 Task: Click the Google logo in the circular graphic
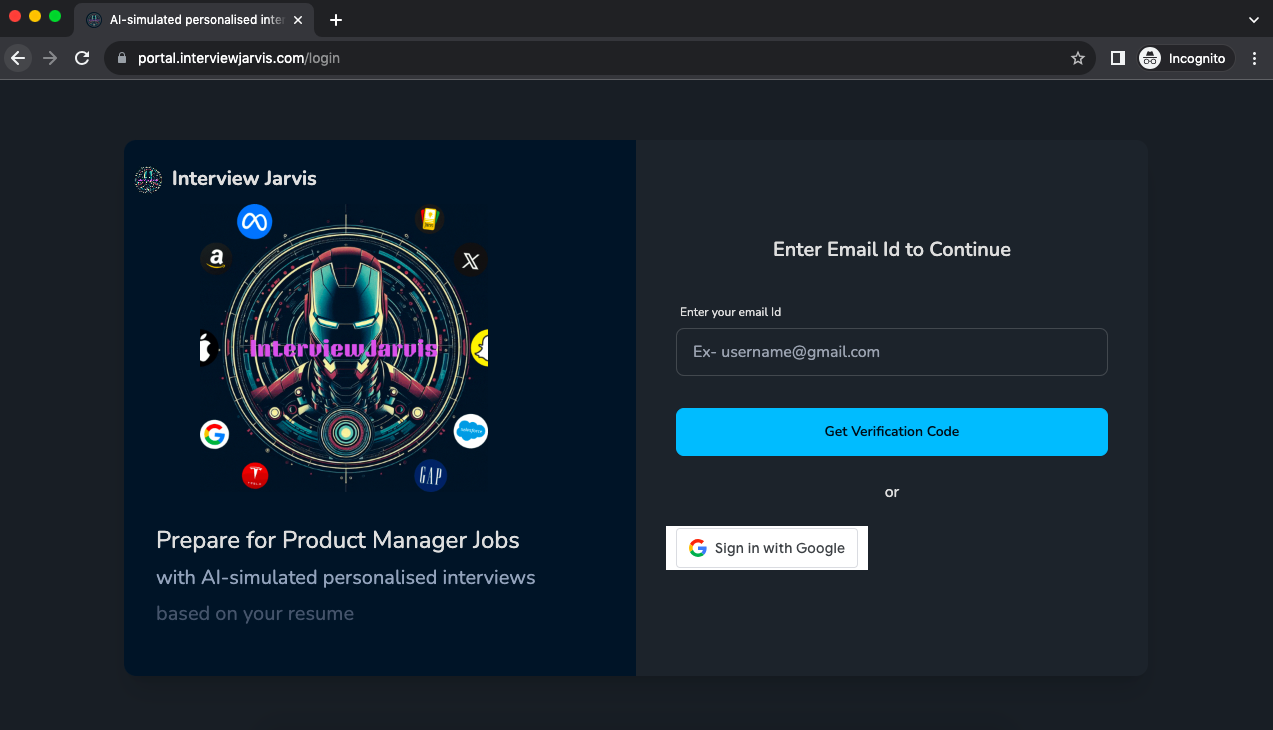(214, 434)
